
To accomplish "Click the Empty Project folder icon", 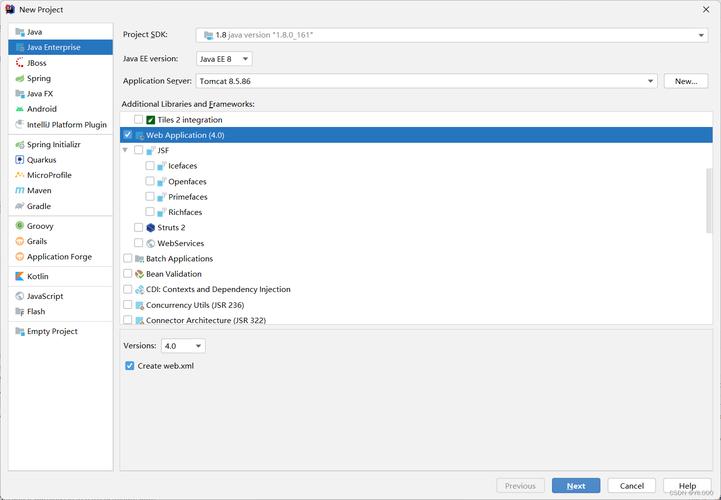I will [x=20, y=331].
